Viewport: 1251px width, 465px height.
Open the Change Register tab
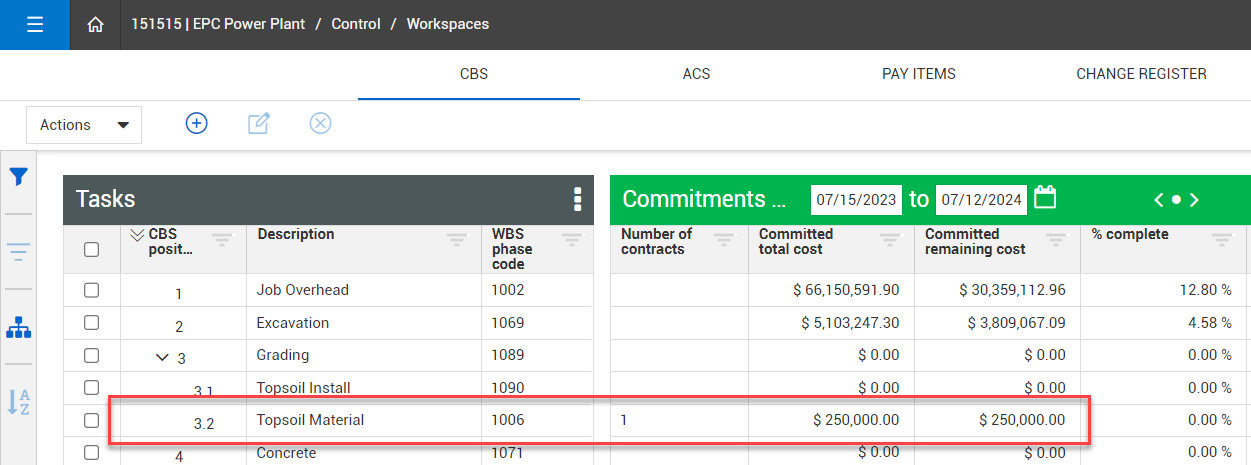coord(1141,74)
